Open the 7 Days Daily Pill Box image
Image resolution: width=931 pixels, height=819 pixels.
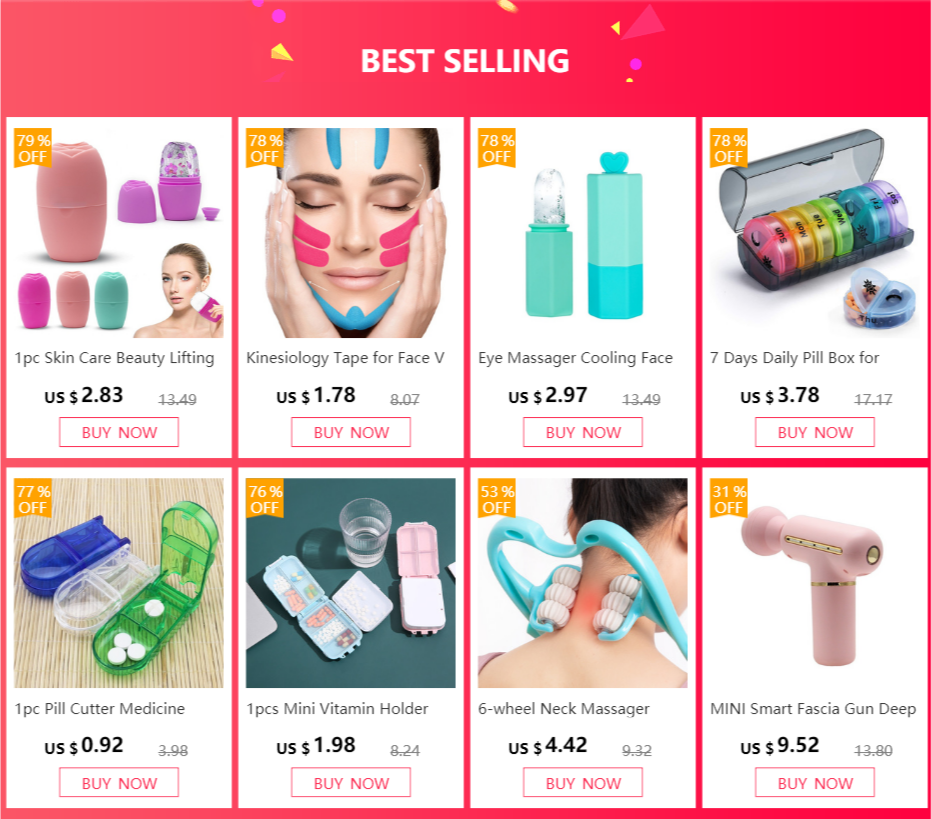[x=815, y=233]
